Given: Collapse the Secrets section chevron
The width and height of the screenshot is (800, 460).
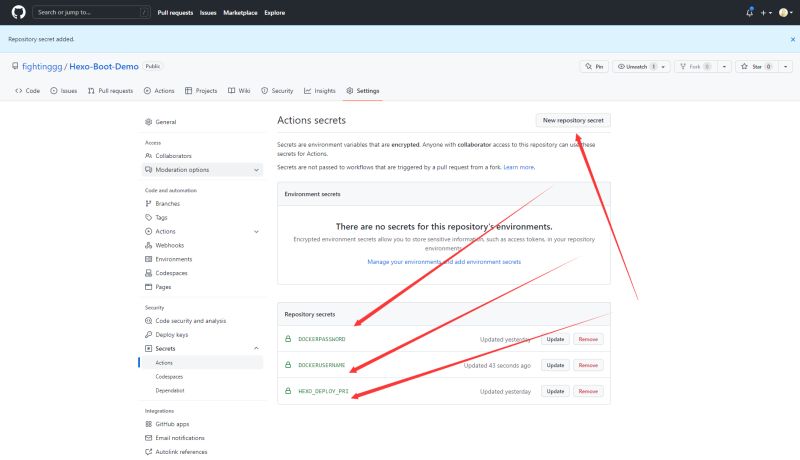Looking at the screenshot, I should coord(256,348).
